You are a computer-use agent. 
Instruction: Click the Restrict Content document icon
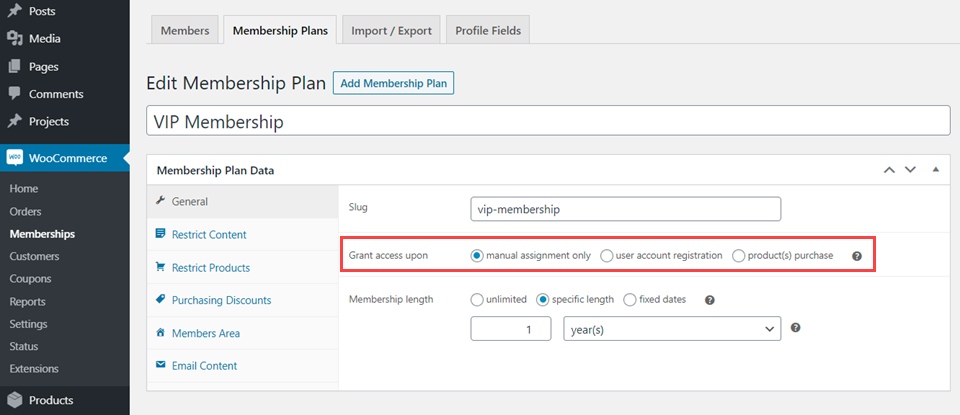[x=161, y=234]
